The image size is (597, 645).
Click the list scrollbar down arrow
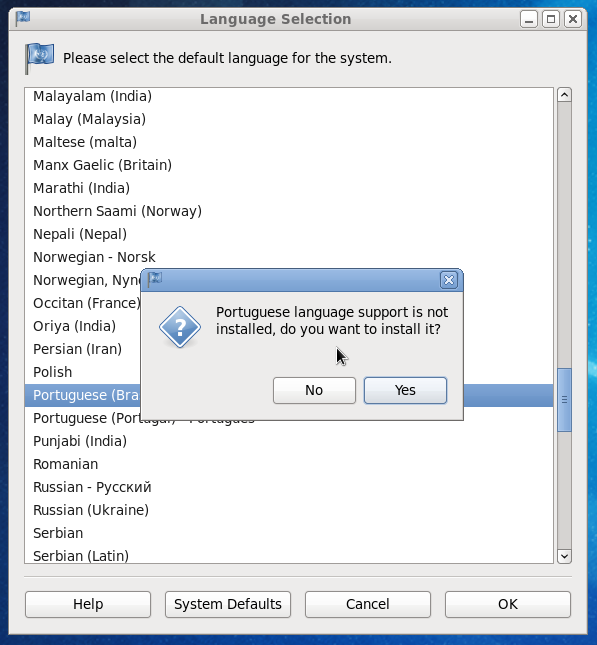tap(564, 557)
